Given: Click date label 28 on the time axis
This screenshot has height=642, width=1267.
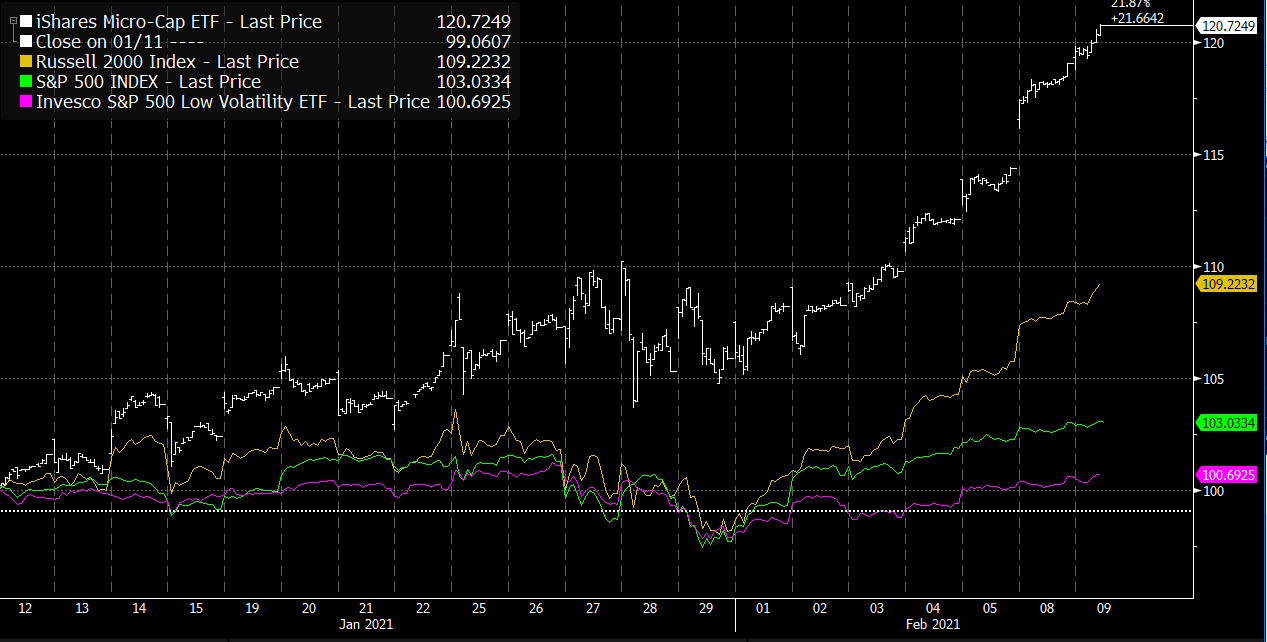Looking at the screenshot, I should [x=649, y=607].
